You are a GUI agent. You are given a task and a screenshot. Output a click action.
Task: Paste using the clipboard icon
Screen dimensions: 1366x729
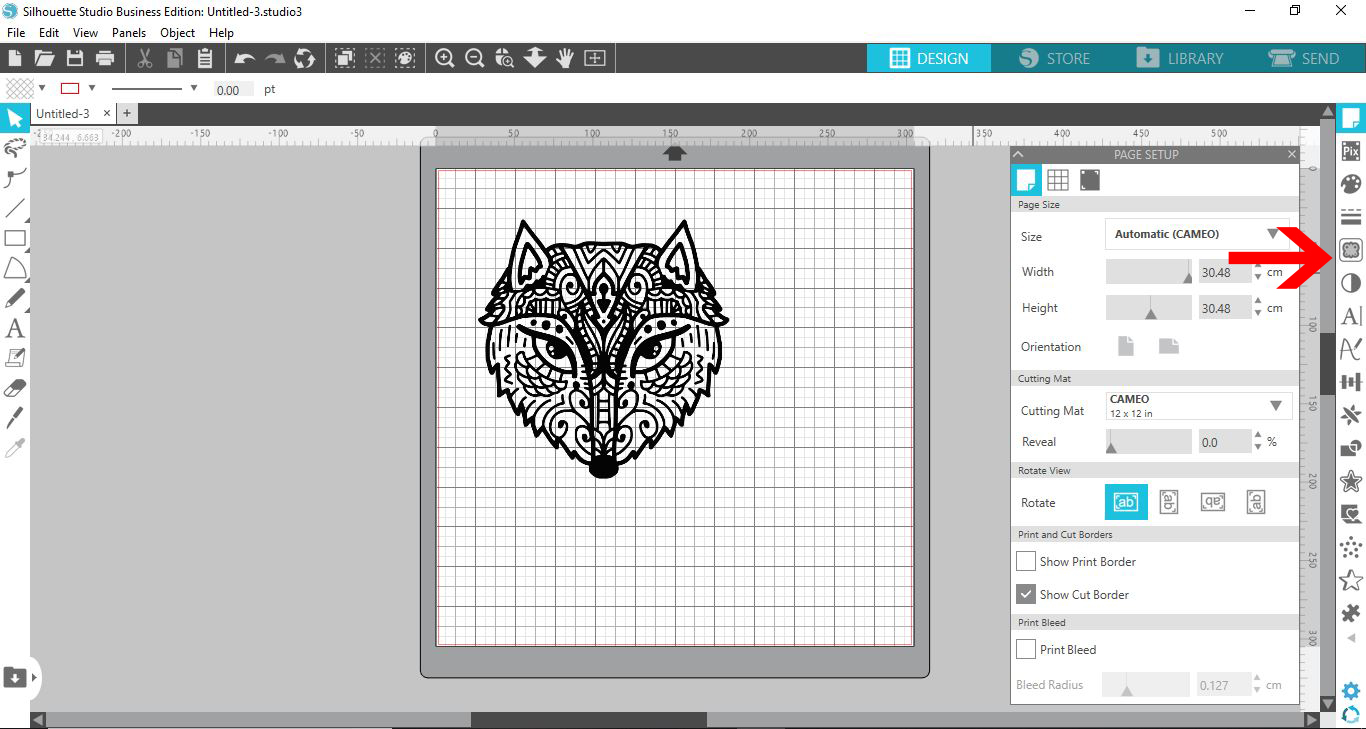click(x=205, y=58)
